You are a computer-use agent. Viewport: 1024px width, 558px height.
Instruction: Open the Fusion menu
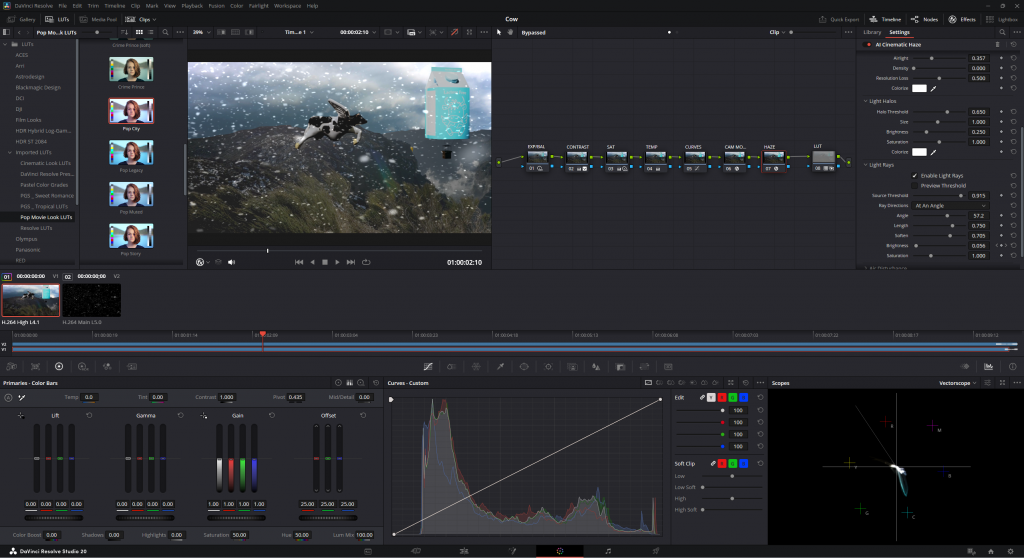click(x=216, y=6)
